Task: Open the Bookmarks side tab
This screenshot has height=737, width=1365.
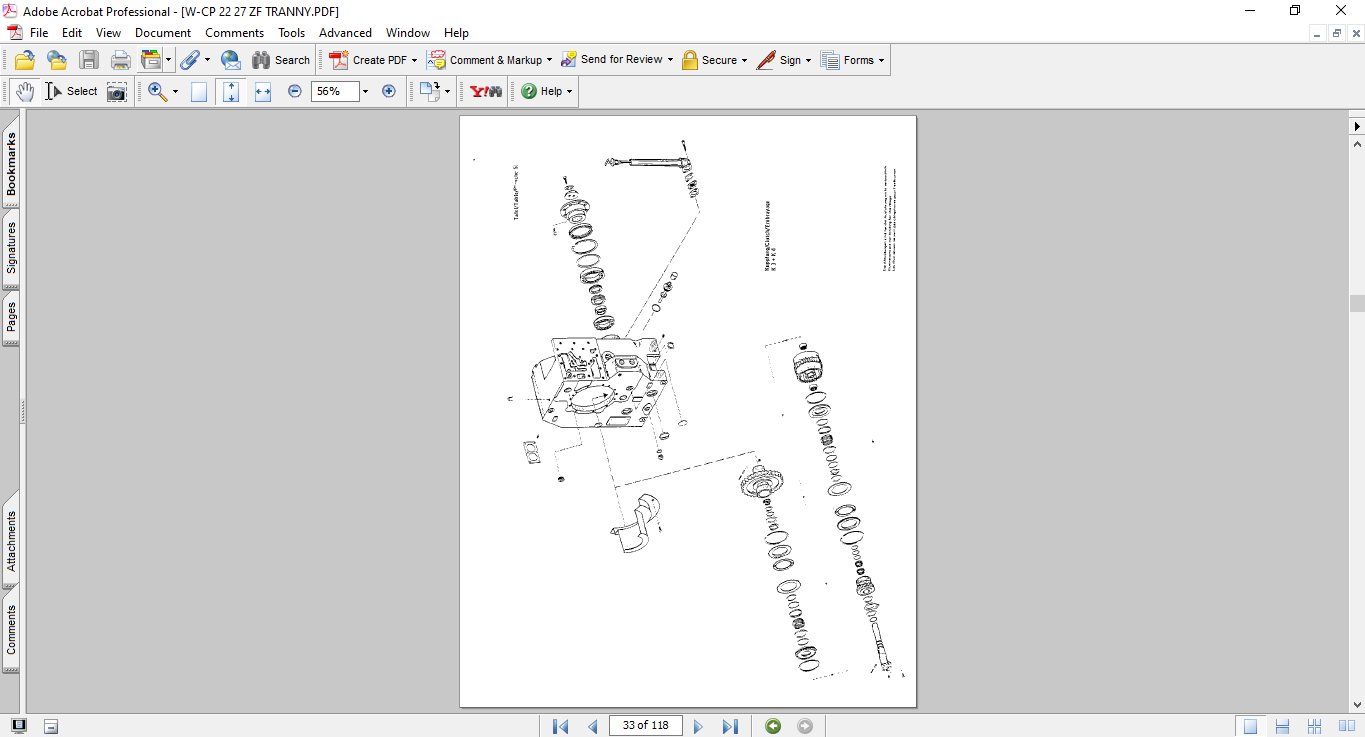Action: [x=11, y=165]
